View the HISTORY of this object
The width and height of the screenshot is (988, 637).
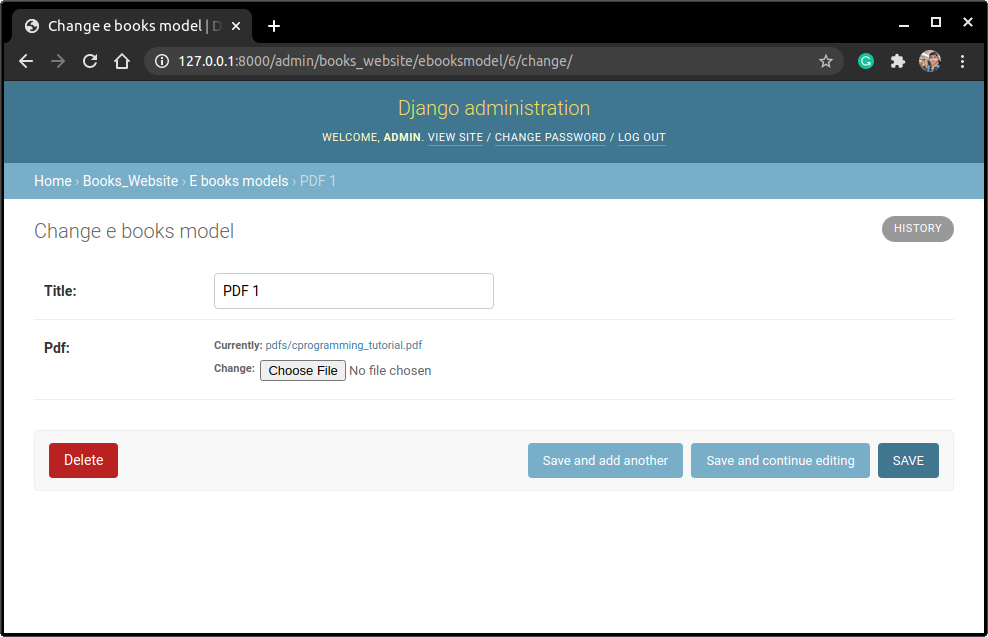917,228
